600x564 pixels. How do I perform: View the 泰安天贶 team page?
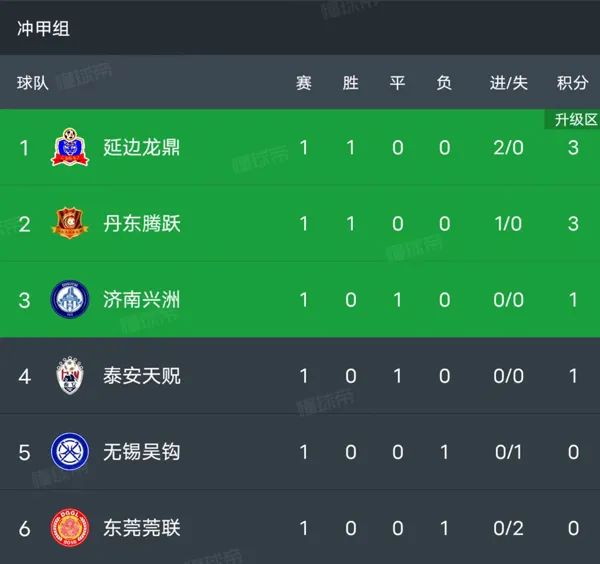[142, 376]
